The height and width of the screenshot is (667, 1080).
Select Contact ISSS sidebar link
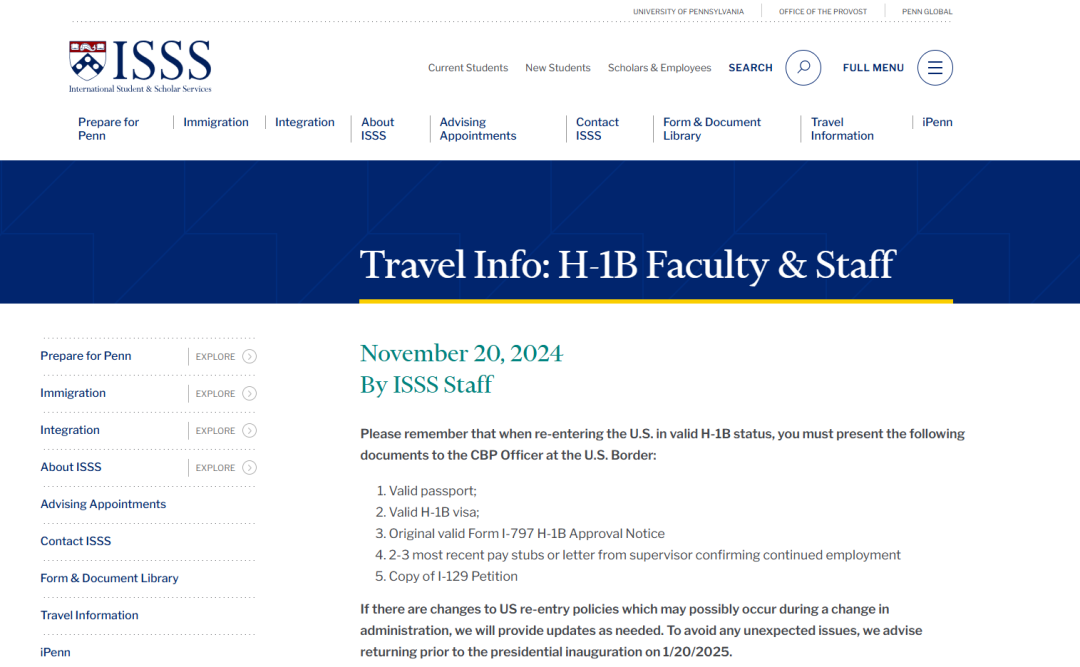[75, 542]
